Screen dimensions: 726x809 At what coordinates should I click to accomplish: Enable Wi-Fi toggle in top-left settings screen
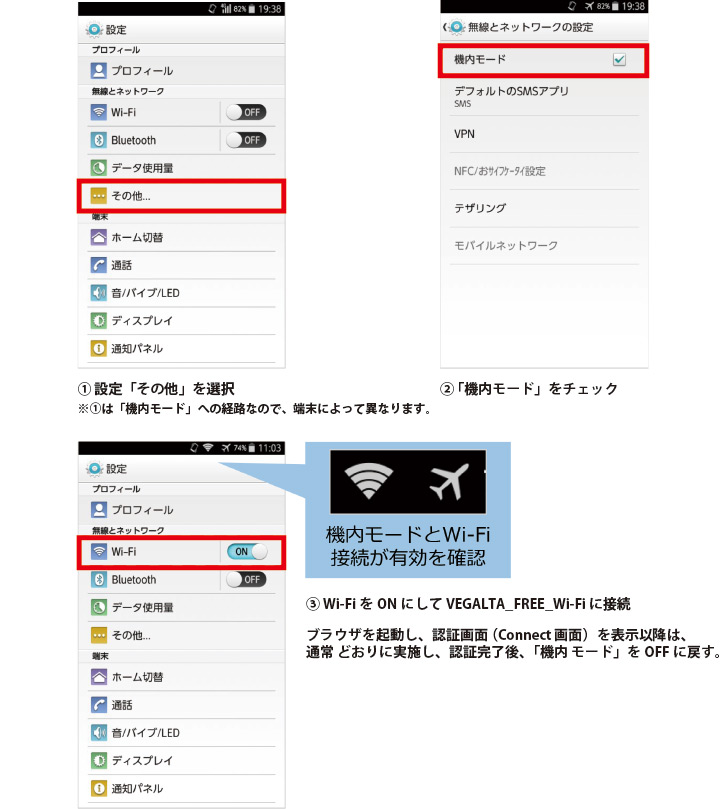pos(247,112)
